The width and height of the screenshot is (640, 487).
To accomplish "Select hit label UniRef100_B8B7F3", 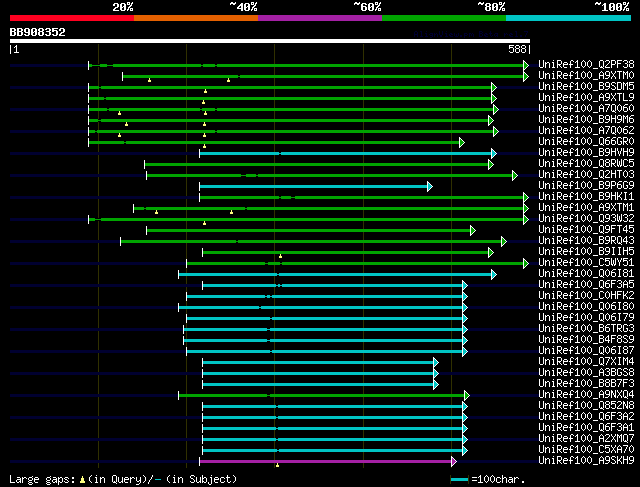I will click(586, 384).
